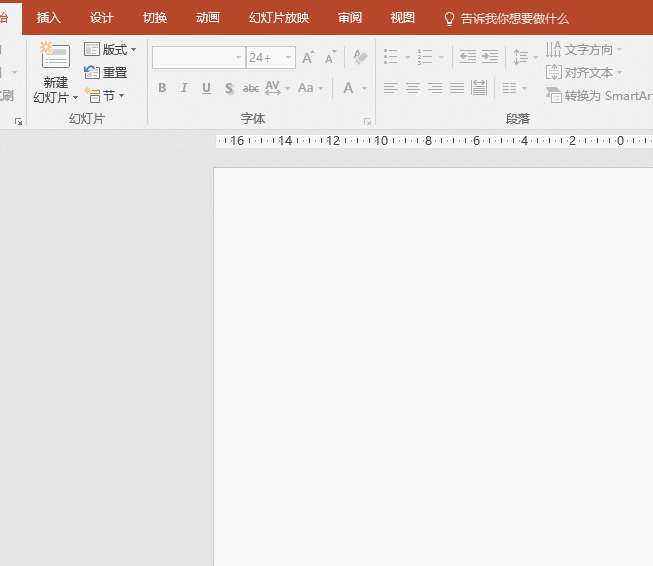653x566 pixels.
Task: Open the Animations (动画) tab
Action: (x=208, y=18)
